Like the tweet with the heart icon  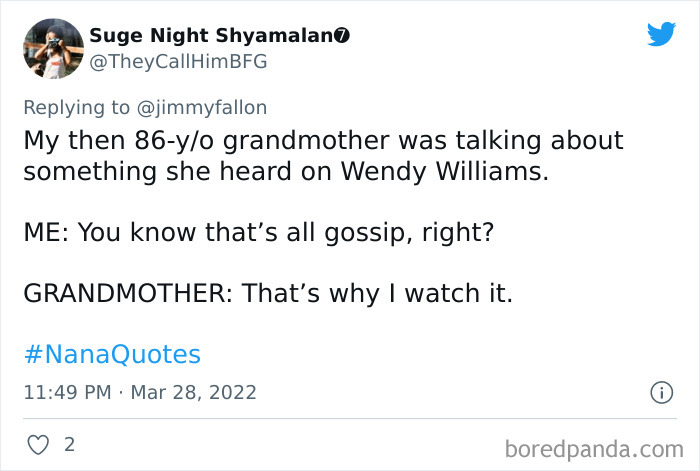point(40,443)
